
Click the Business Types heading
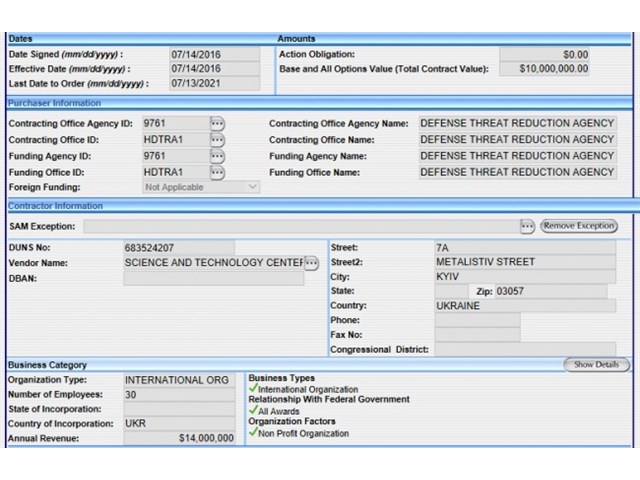282,378
